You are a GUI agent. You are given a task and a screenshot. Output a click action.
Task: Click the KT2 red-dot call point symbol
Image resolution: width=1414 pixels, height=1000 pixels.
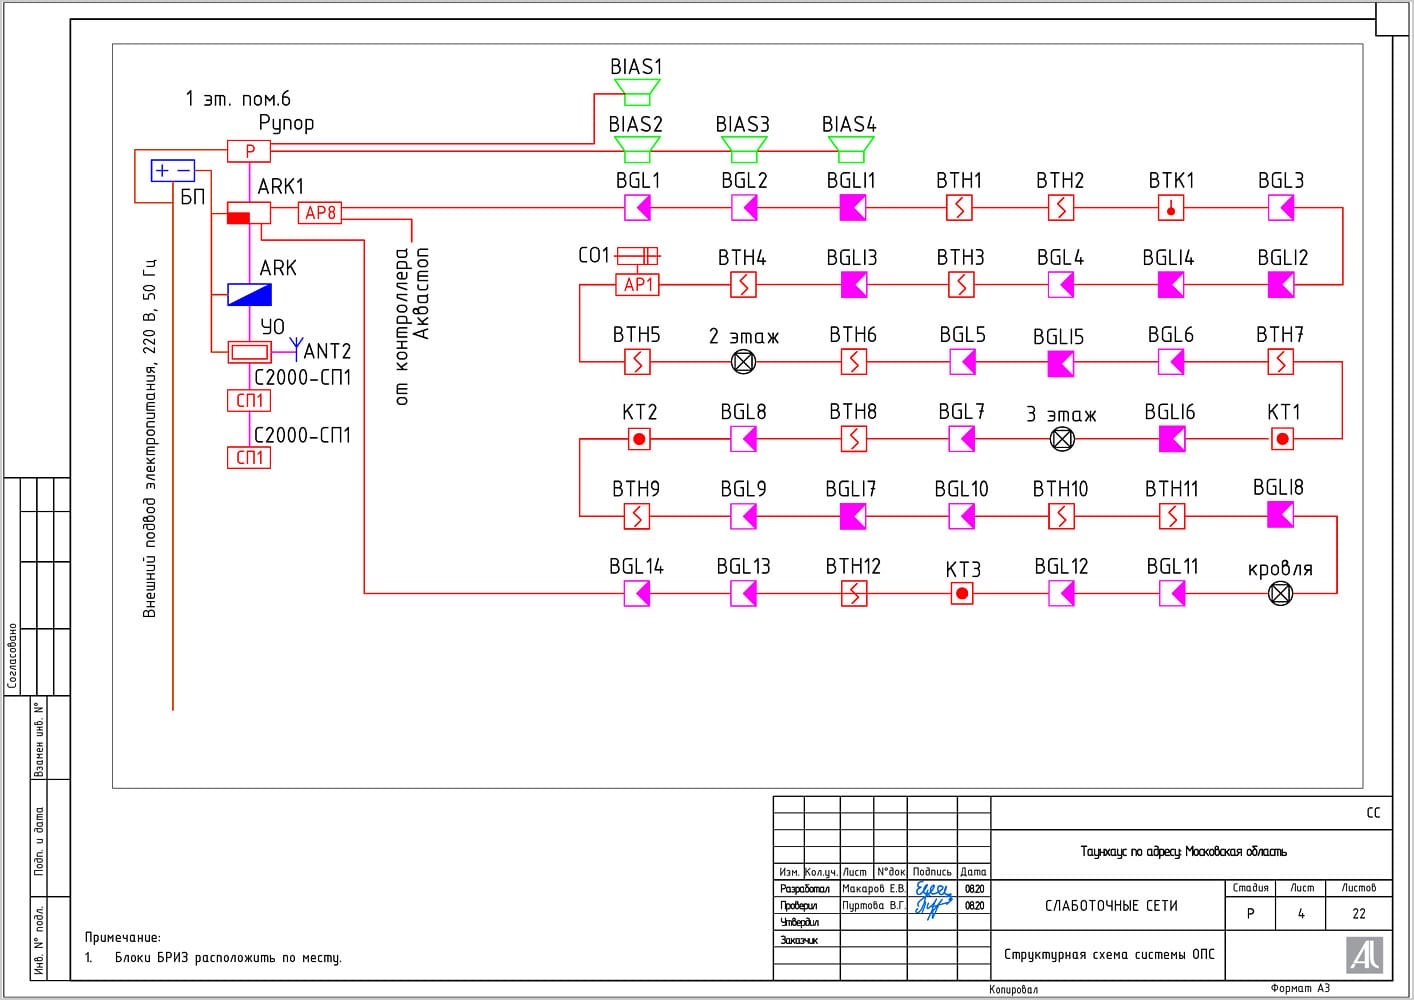point(639,439)
